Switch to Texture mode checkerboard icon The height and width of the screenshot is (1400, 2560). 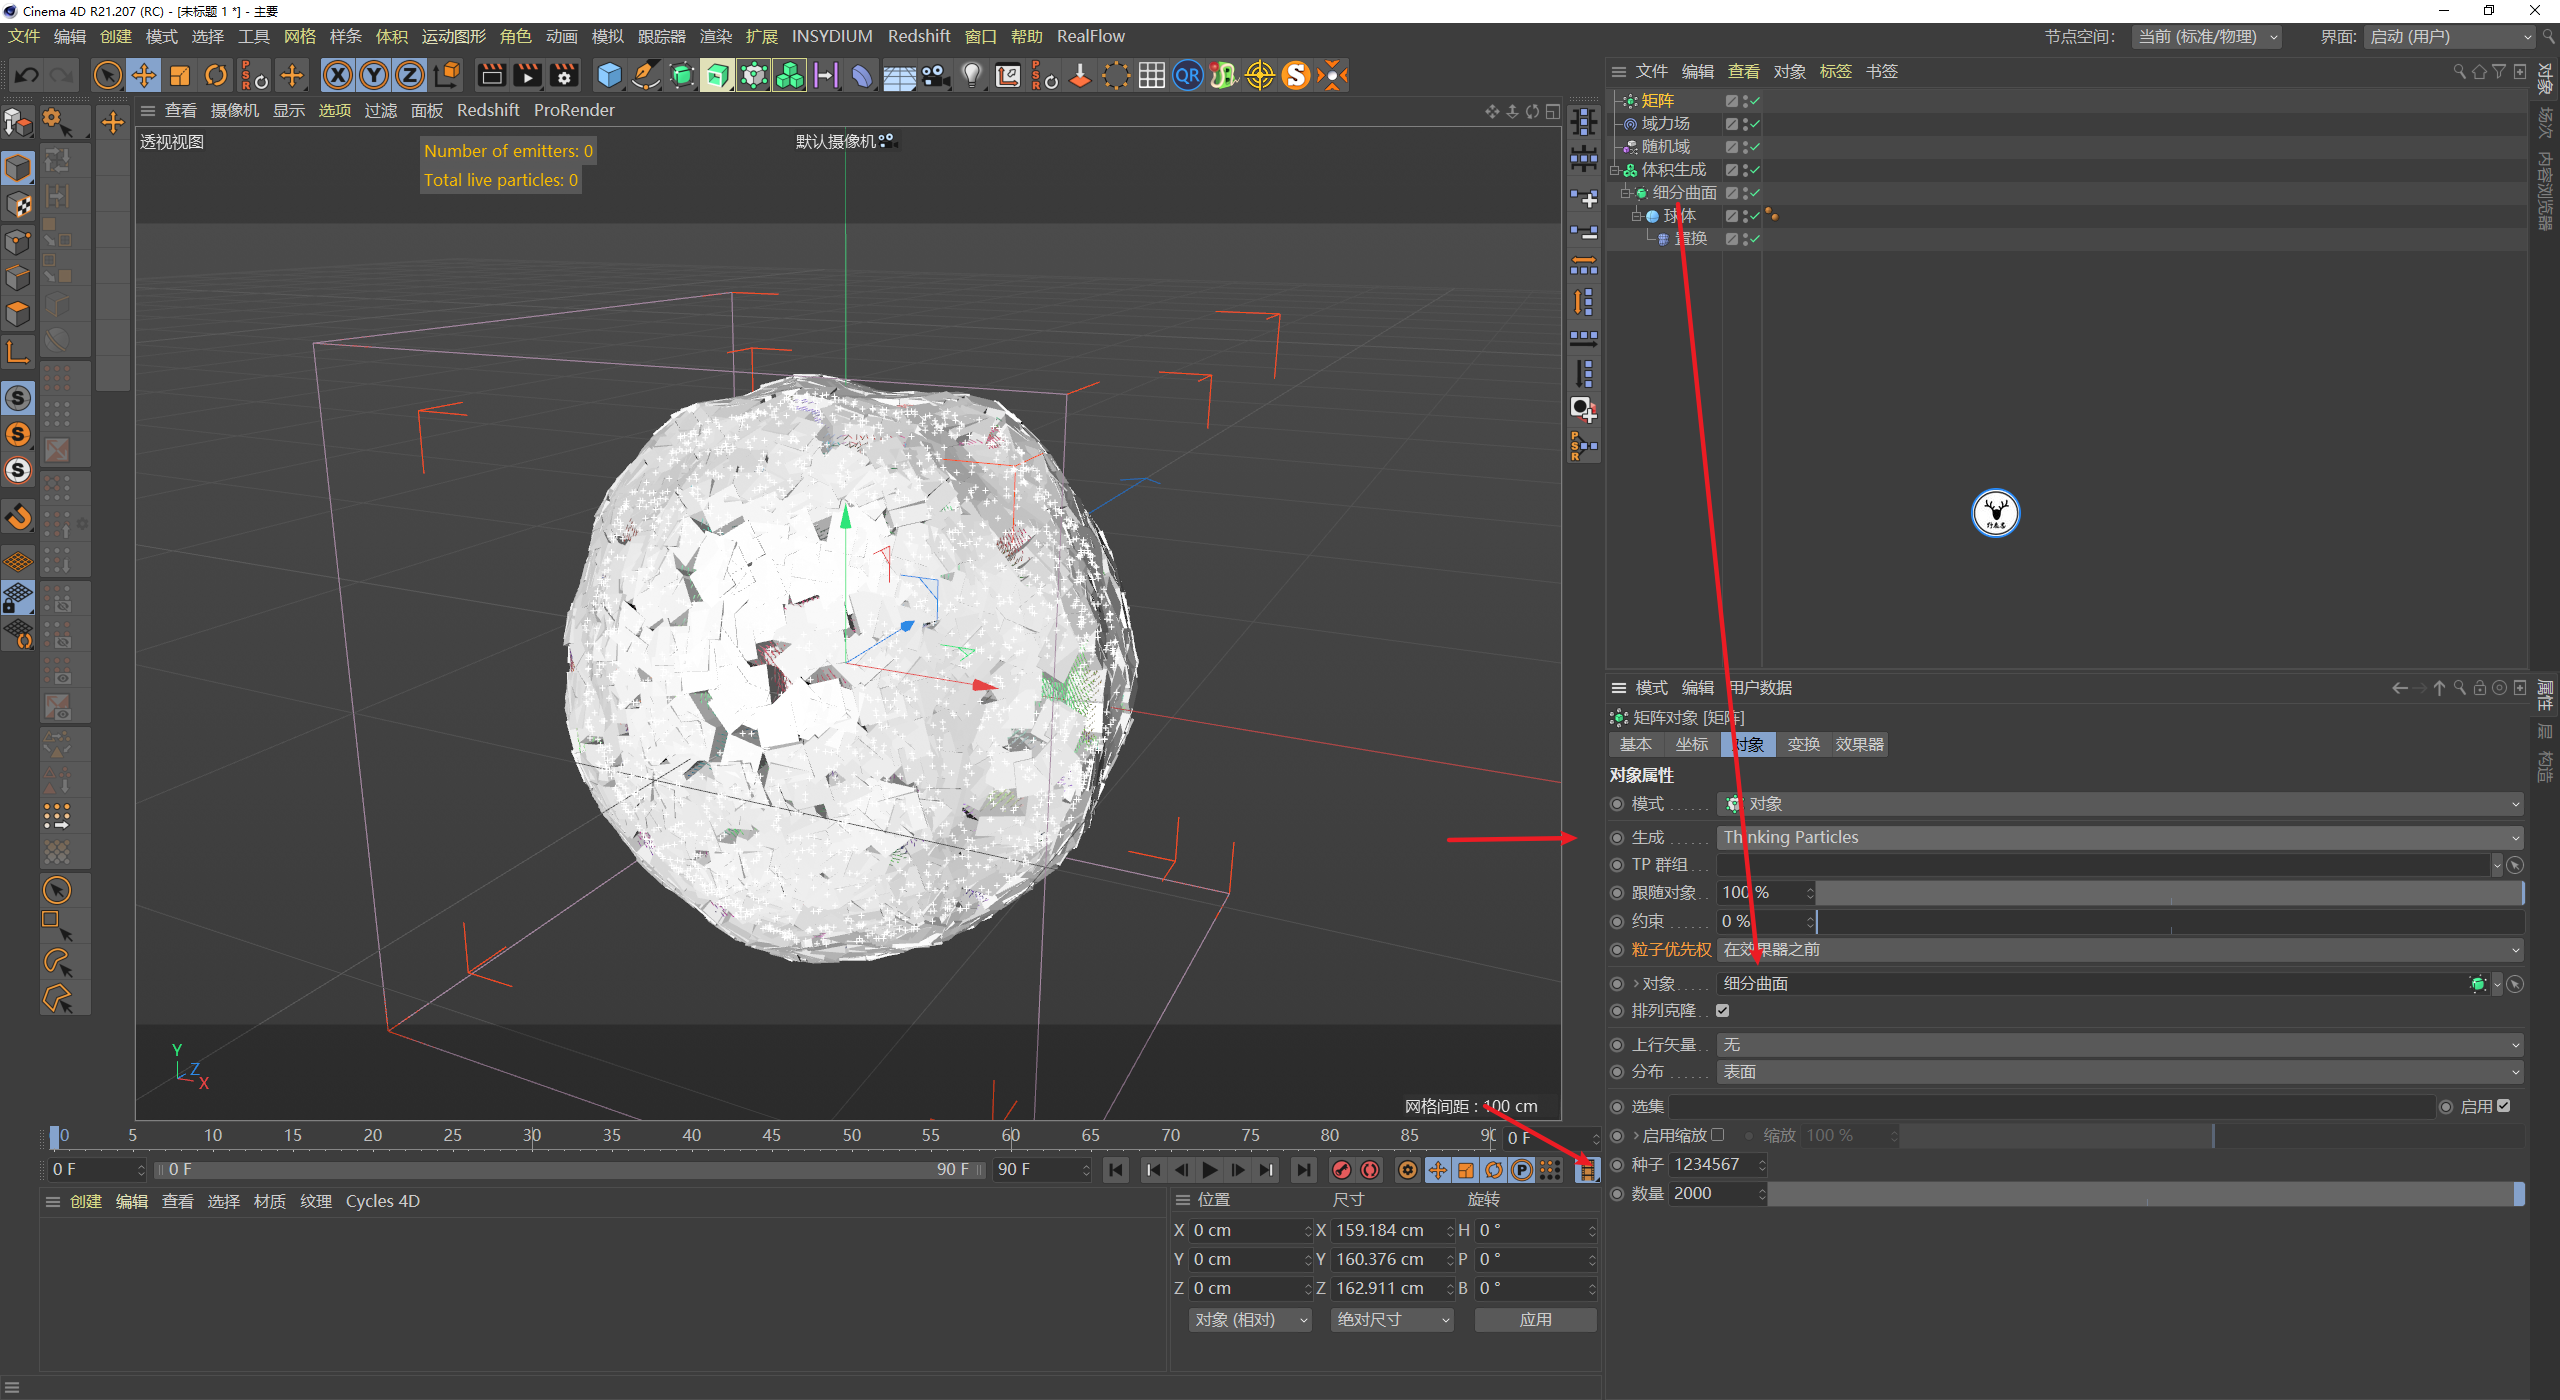pyautogui.click(x=18, y=205)
